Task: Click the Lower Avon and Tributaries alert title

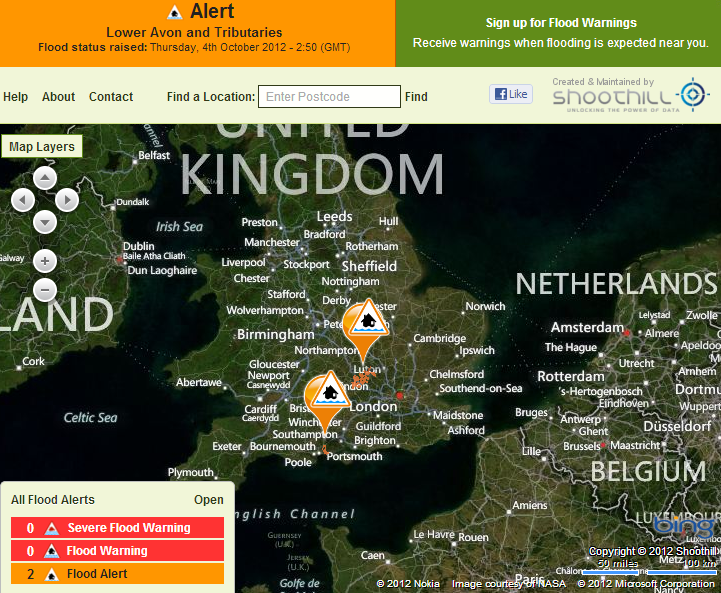Action: coord(194,32)
